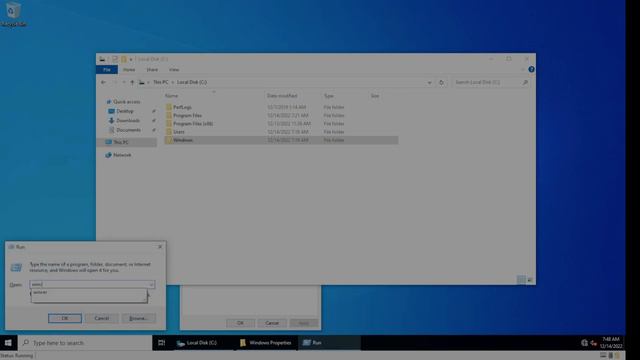
Task: Click the Windows Start button
Action: (8, 343)
